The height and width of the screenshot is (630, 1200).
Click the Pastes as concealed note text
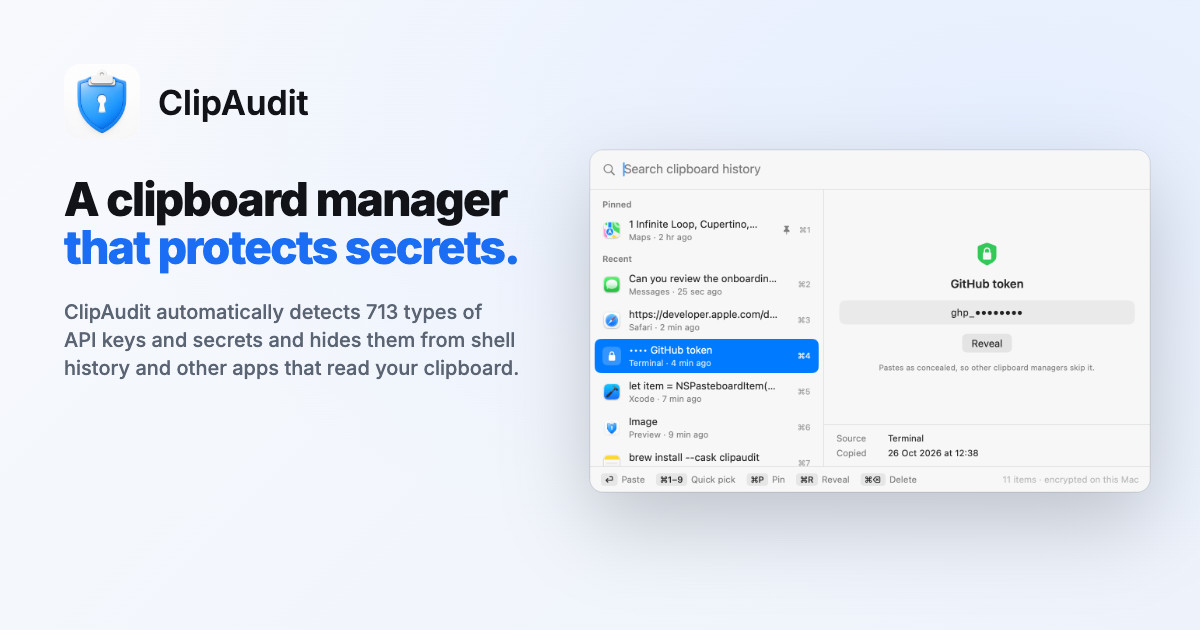(x=986, y=368)
